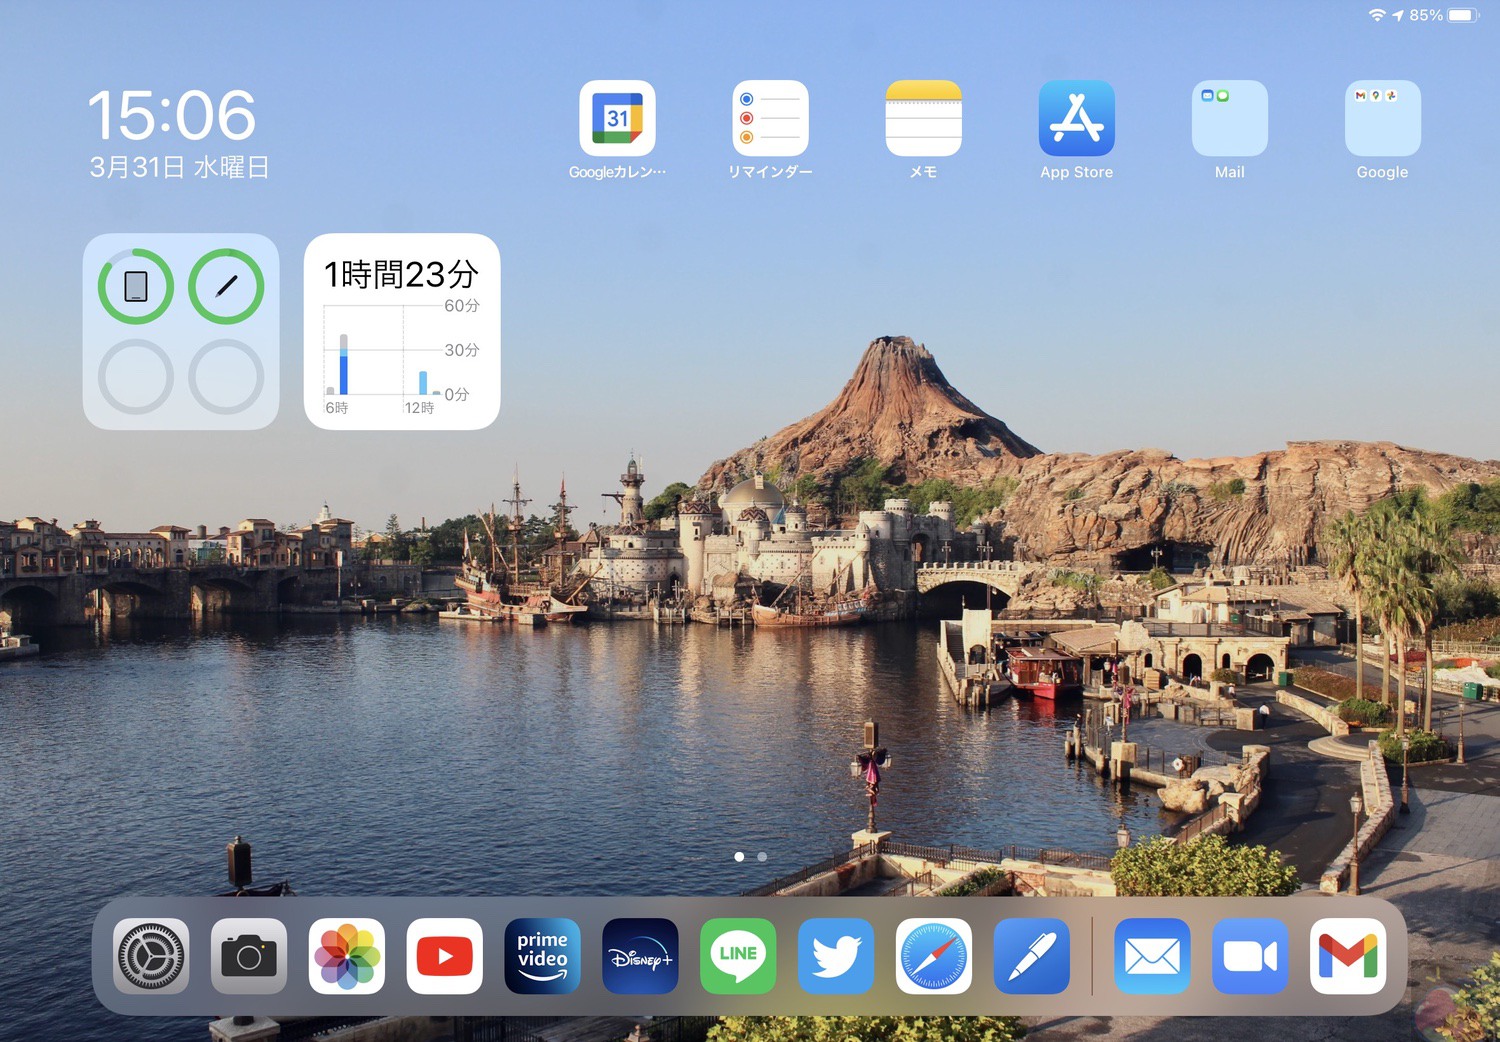Tap the App Store label text

click(x=1077, y=172)
